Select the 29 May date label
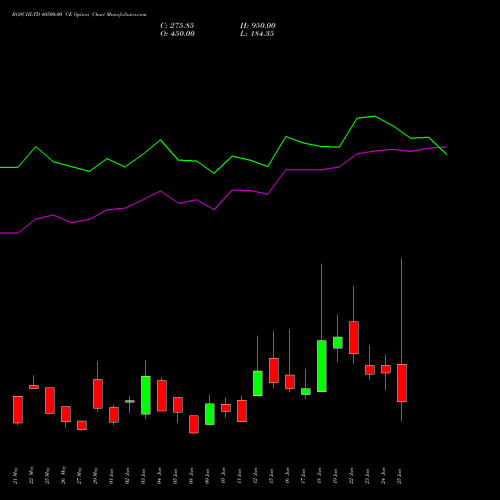500x500 pixels. pyautogui.click(x=96, y=476)
